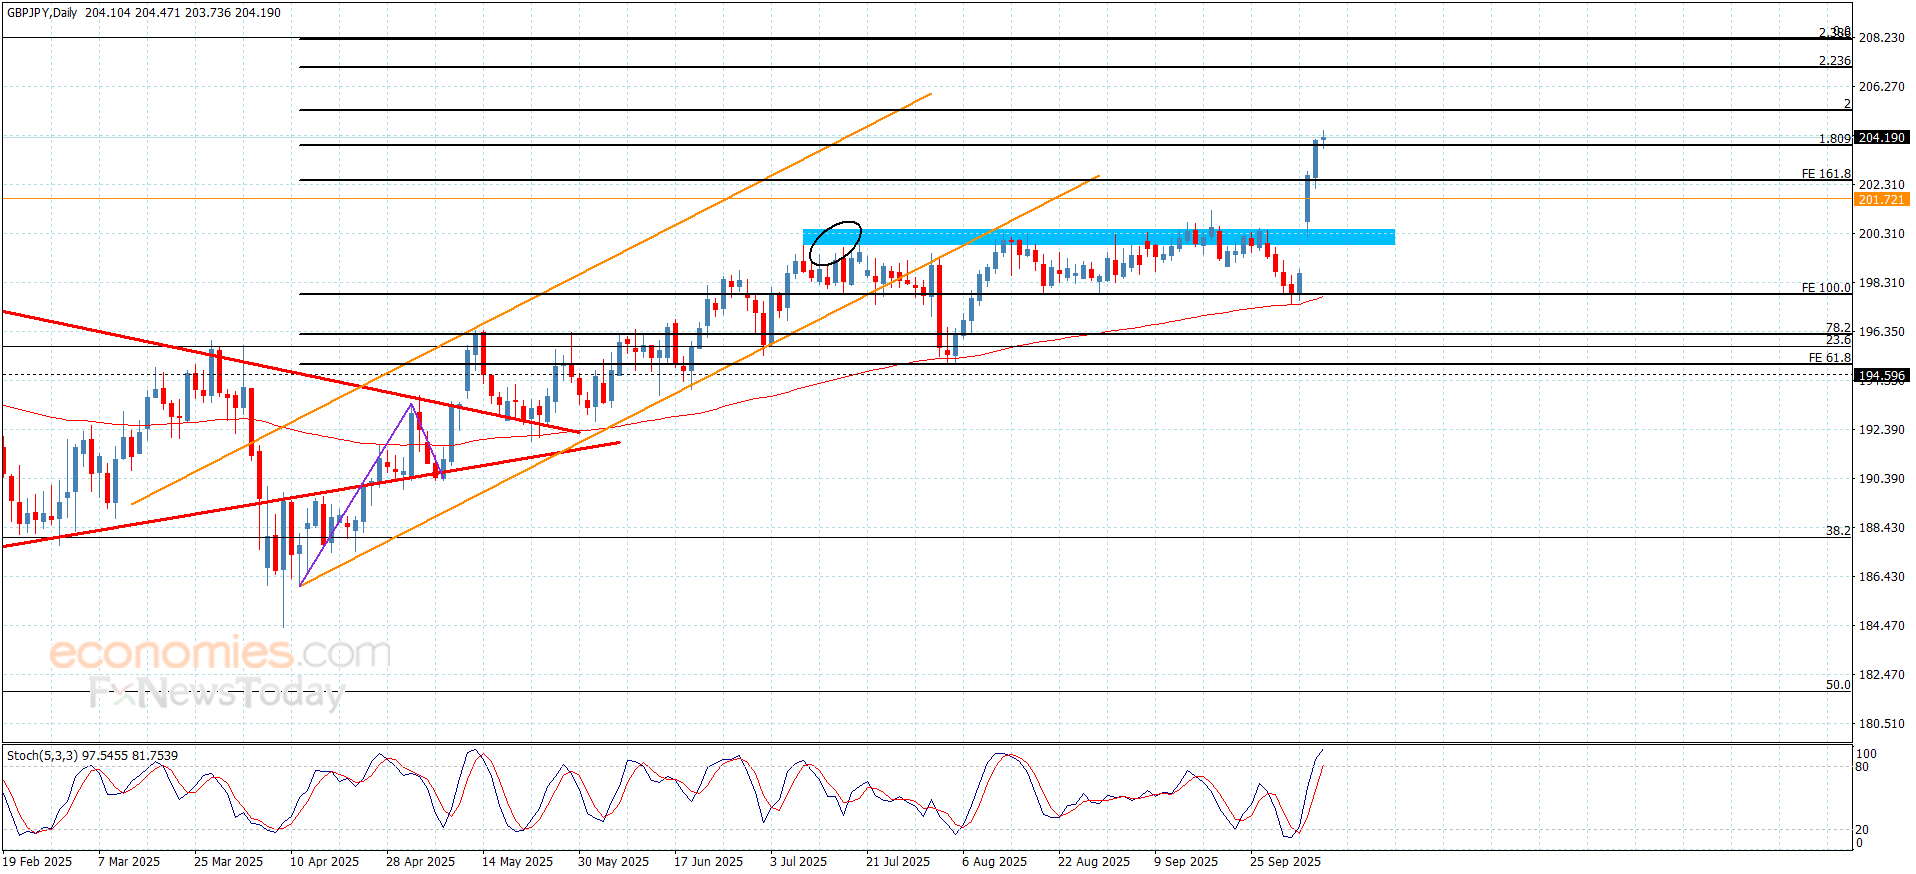The height and width of the screenshot is (874, 1916).
Task: Select the 182.470 price axis label
Action: (1881, 675)
